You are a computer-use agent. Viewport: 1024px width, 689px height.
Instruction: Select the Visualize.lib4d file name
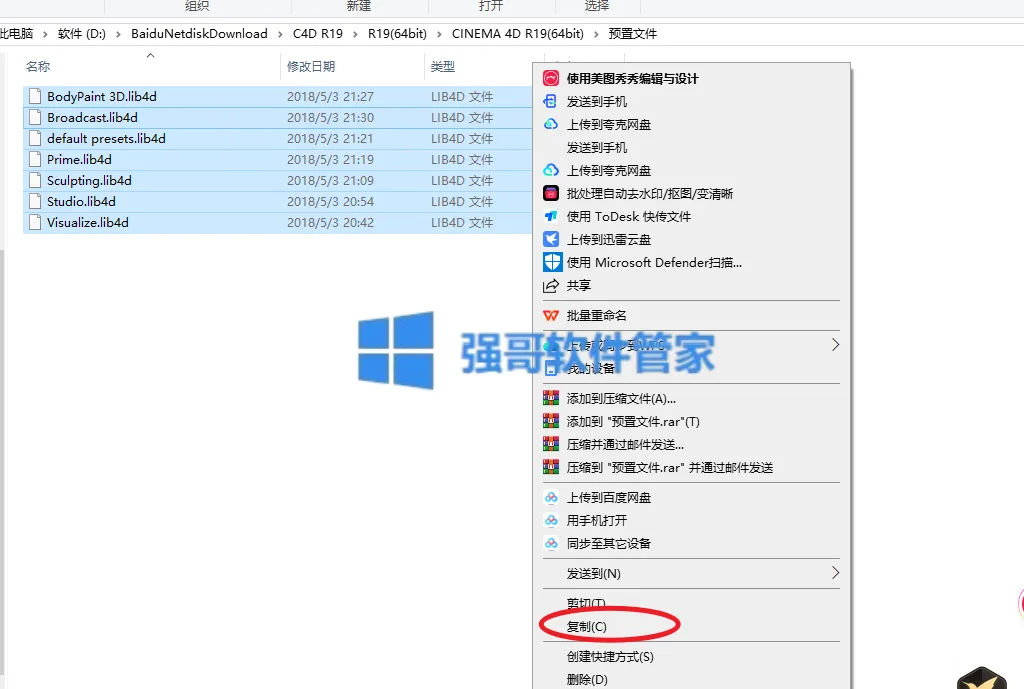tap(88, 222)
